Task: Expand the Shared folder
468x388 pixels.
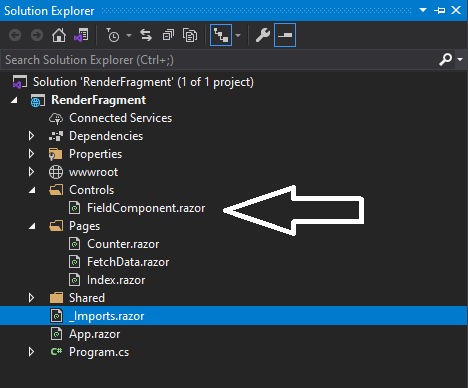Action: [31, 298]
